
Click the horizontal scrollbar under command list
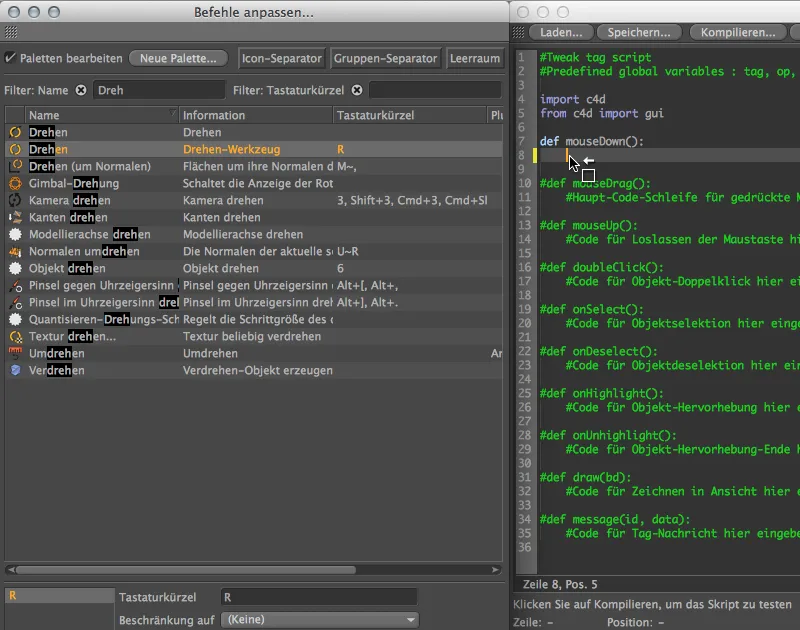point(186,570)
